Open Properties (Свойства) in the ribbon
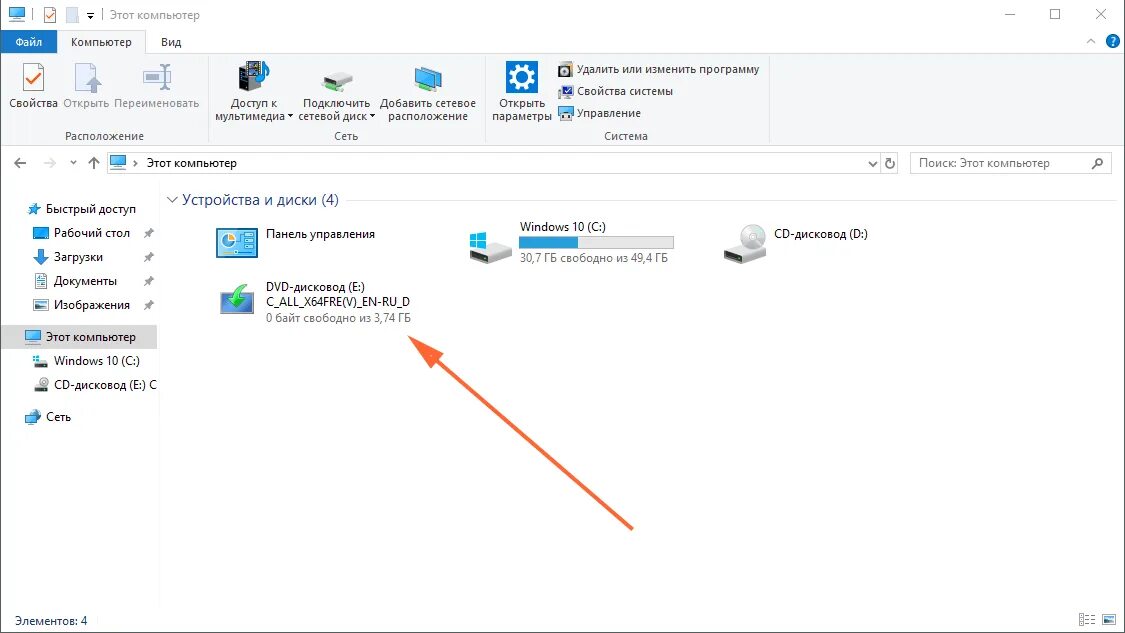This screenshot has height=633, width=1125. 33,86
